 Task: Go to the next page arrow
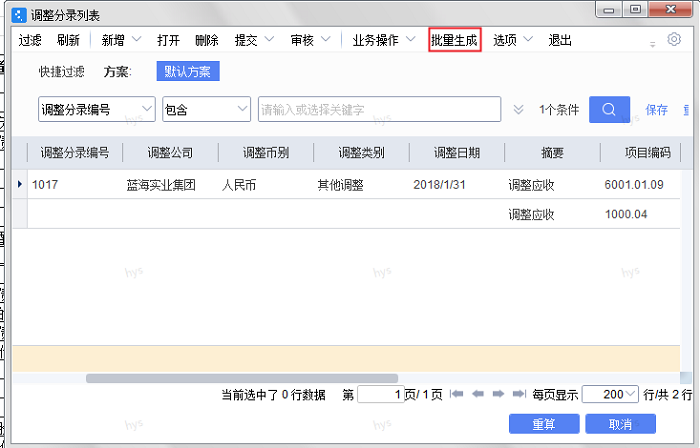498,395
